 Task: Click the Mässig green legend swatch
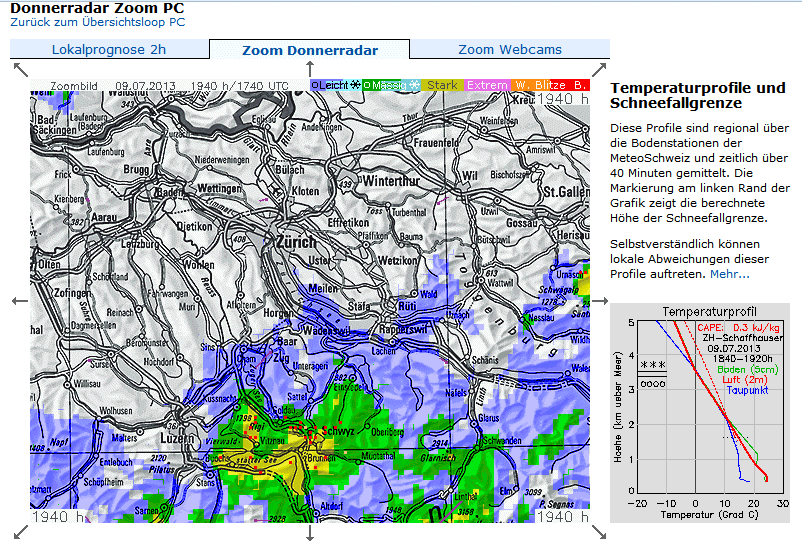(x=391, y=85)
